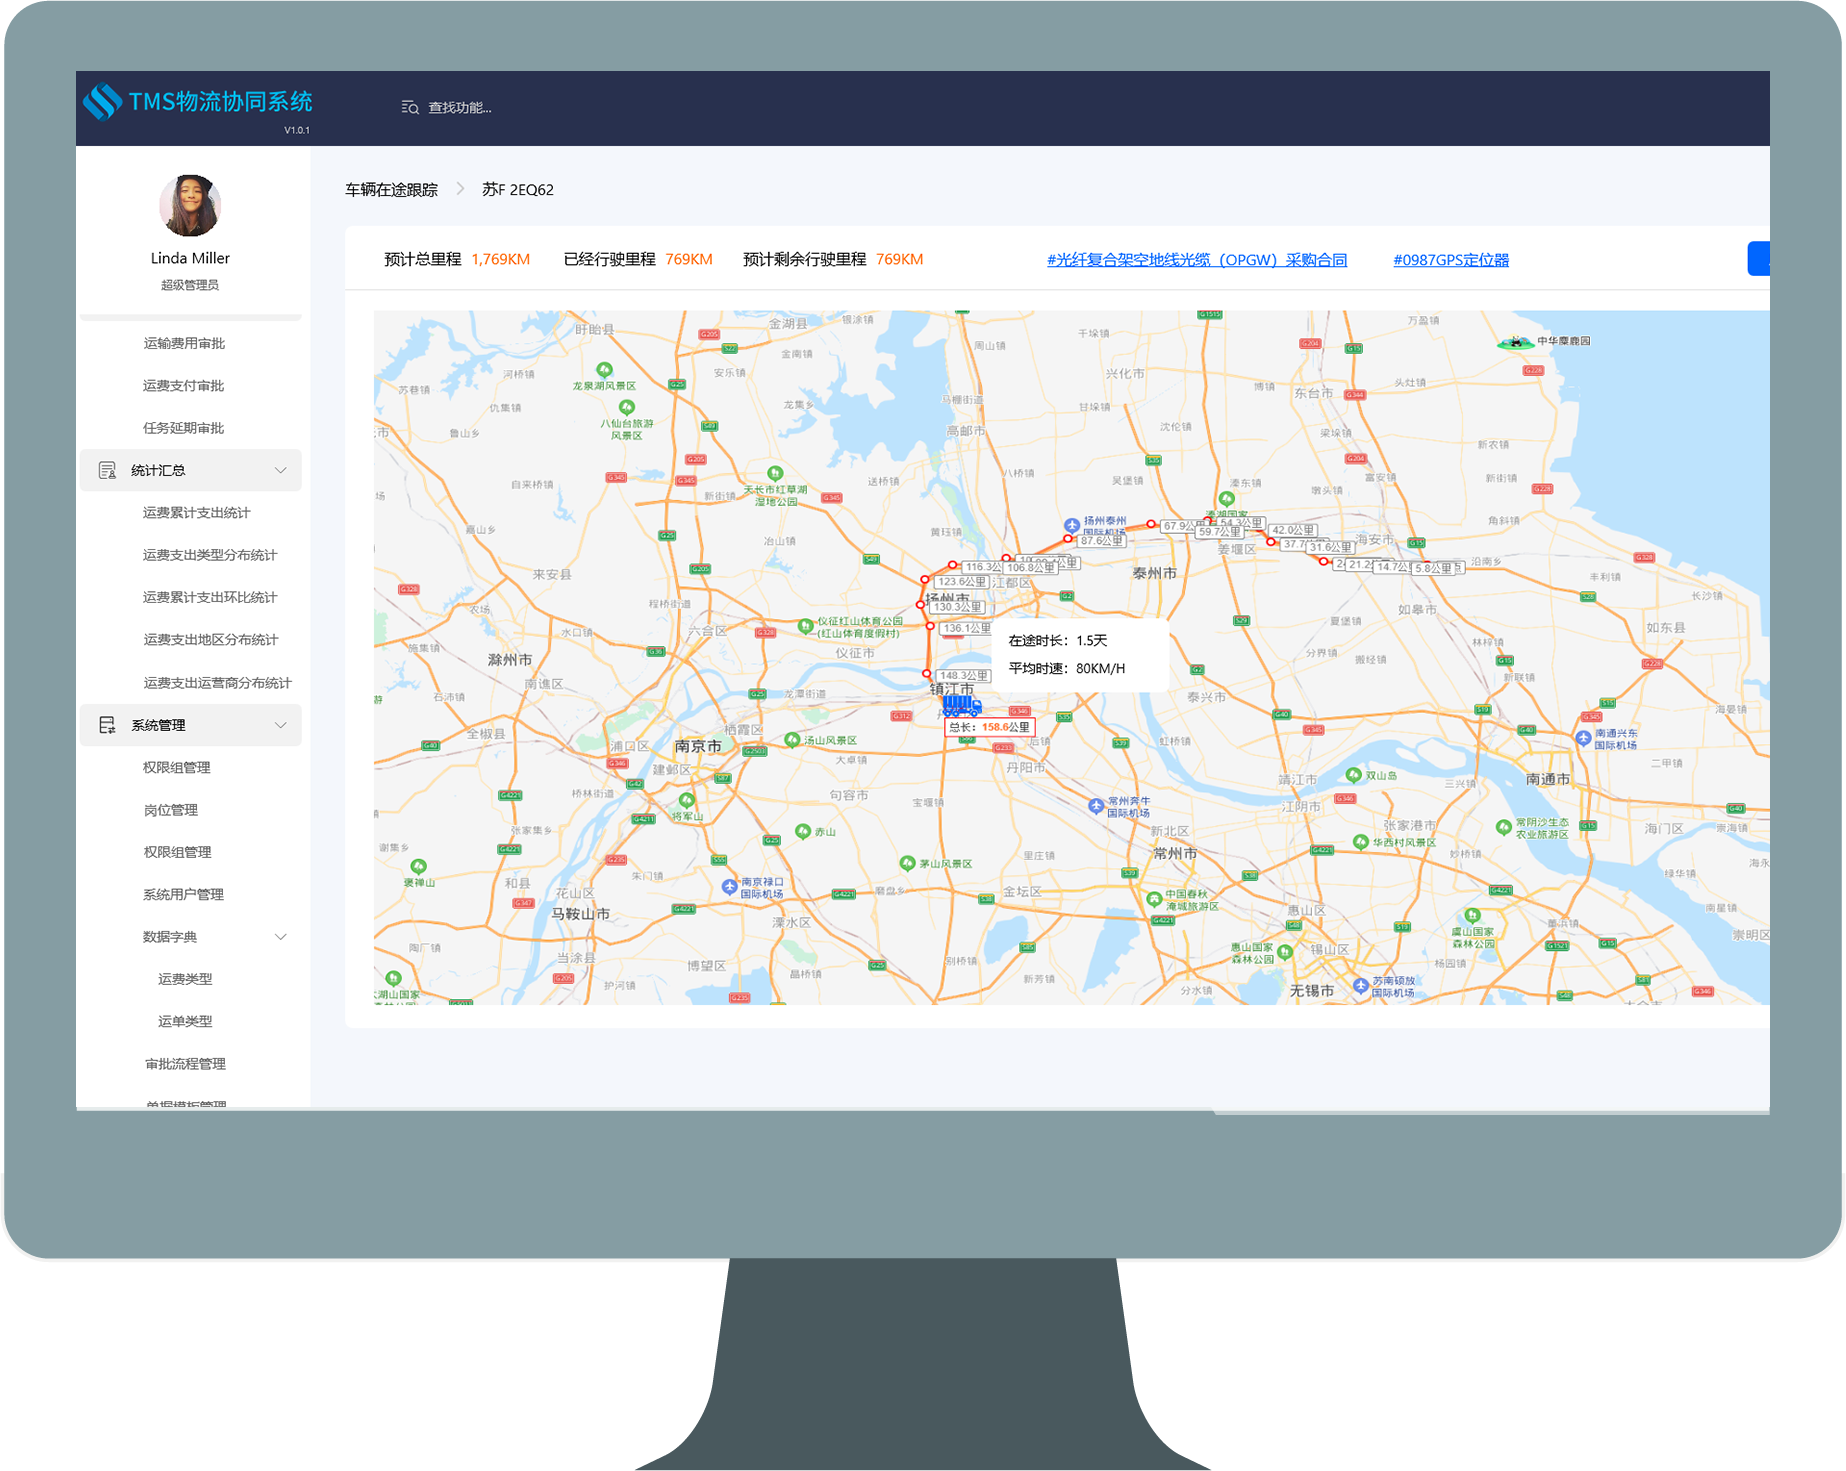
Task: Click the 系统管理 section icon
Action: click(107, 725)
